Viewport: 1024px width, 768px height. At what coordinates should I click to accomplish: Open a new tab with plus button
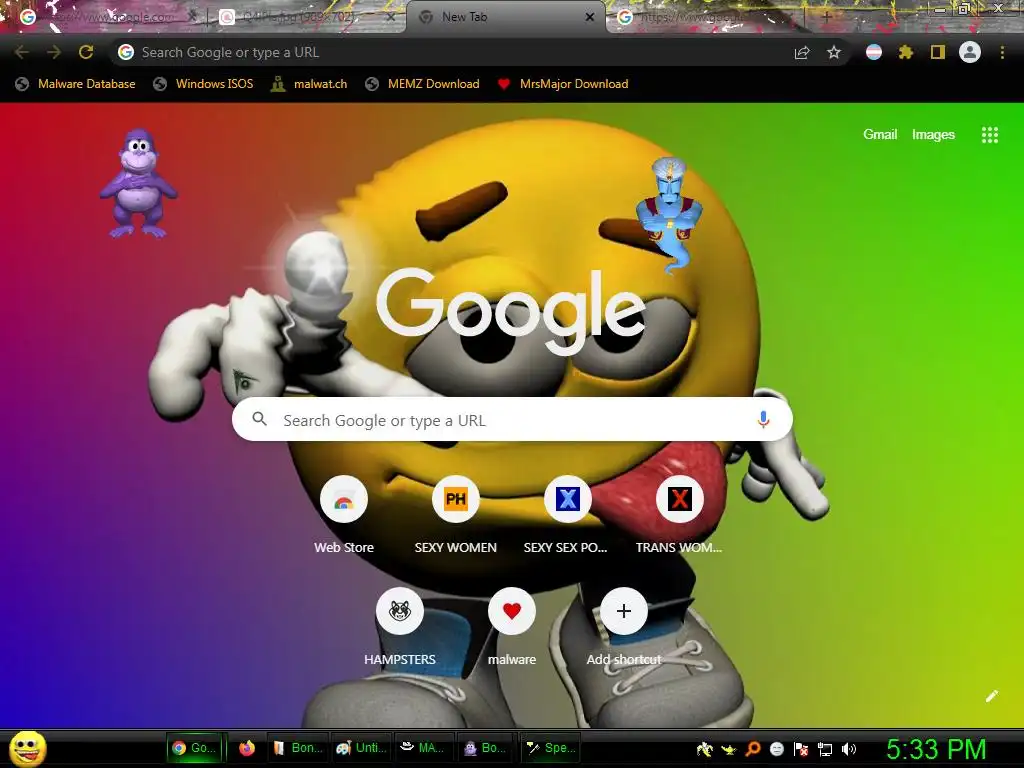pos(826,18)
